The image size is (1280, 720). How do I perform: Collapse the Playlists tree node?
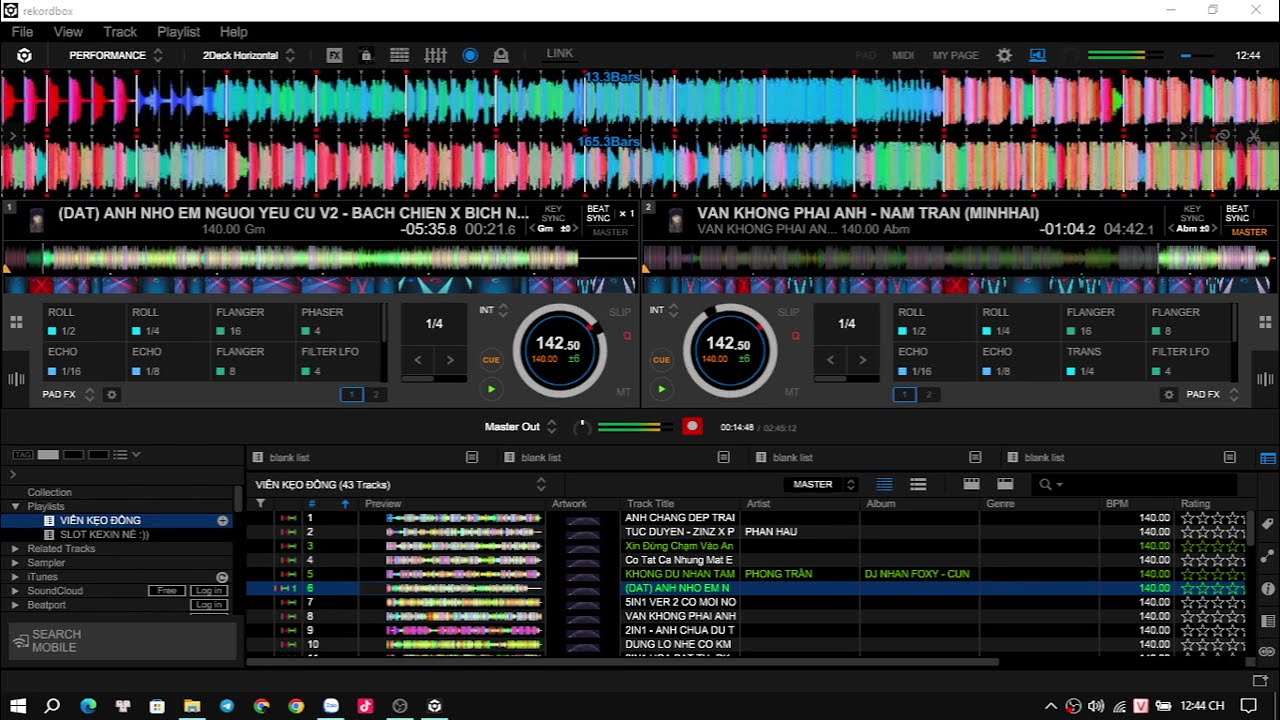[x=15, y=507]
